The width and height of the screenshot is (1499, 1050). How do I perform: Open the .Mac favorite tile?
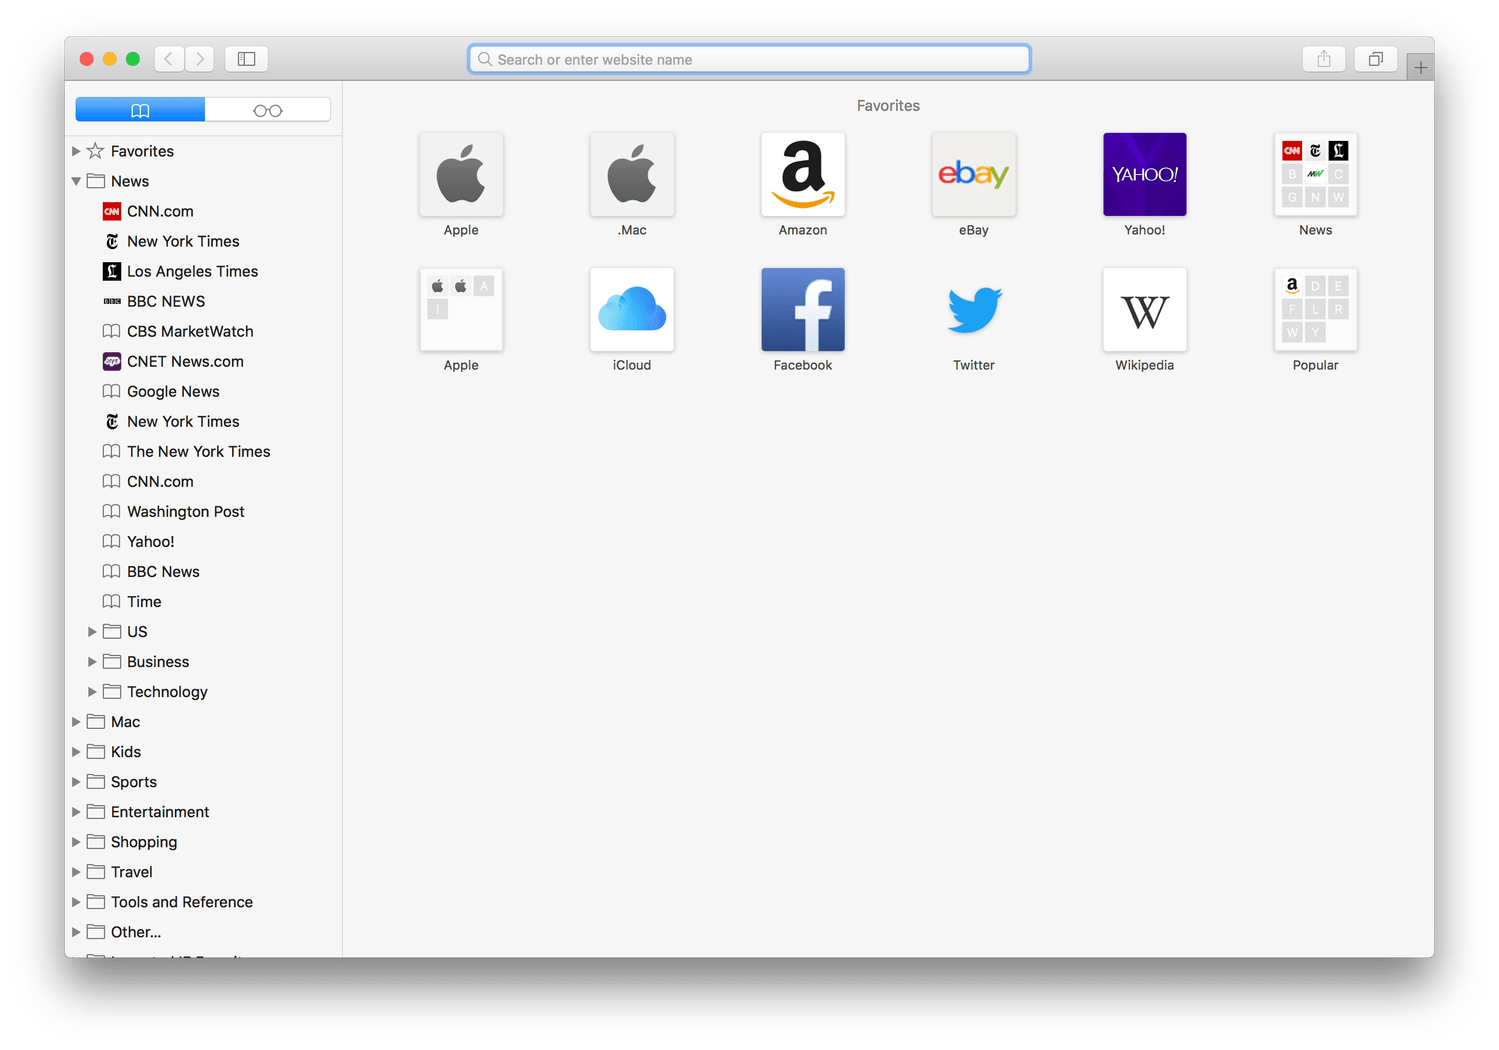coord(632,174)
